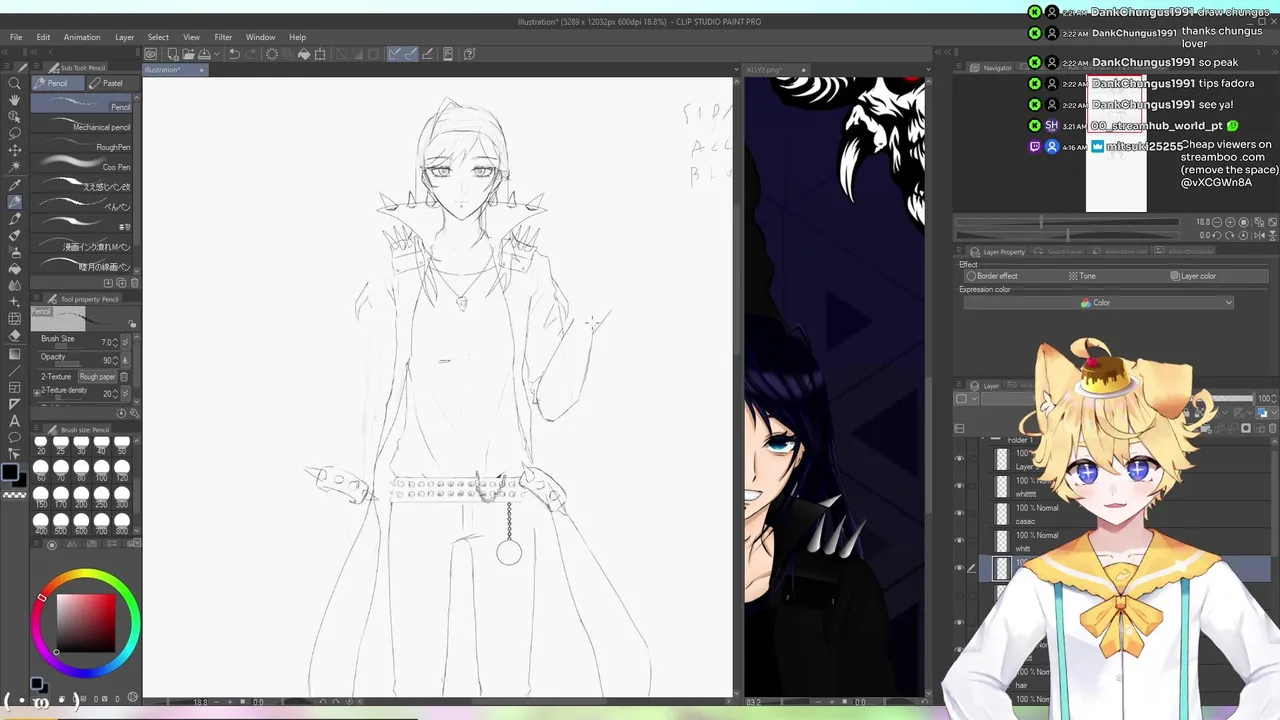This screenshot has width=1280, height=720.
Task: Select the Gradient tool
Action: click(14, 354)
